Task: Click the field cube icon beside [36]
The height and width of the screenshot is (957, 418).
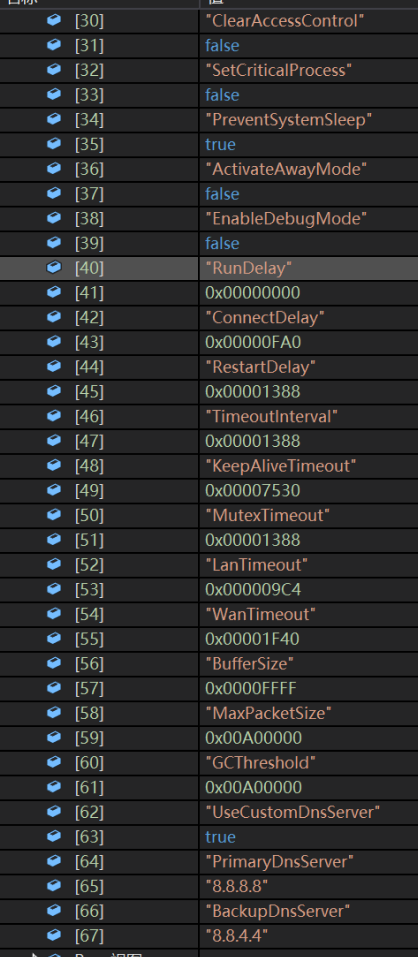Action: (x=54, y=168)
